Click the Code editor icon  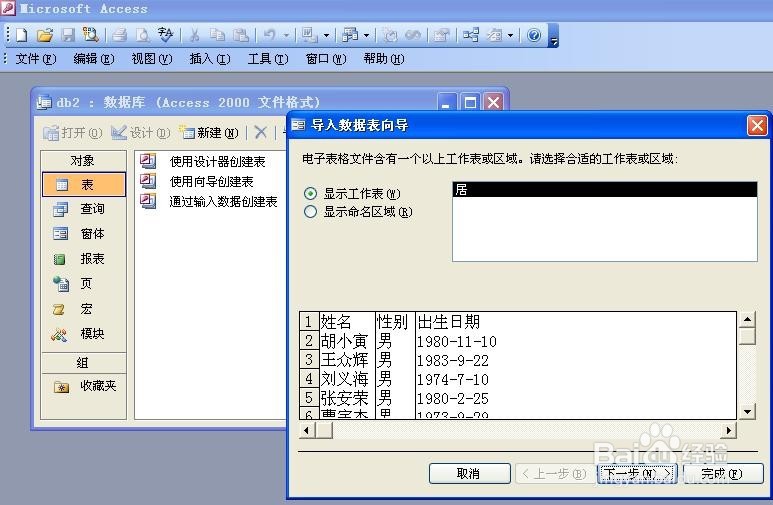(x=390, y=35)
